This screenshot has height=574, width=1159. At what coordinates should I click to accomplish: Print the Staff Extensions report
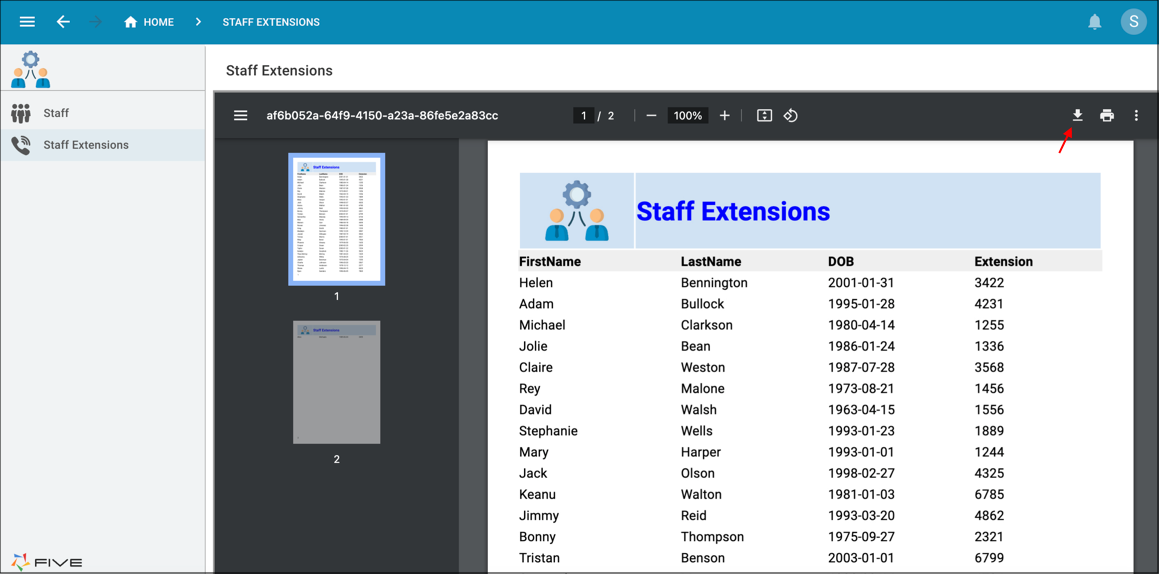click(1107, 116)
